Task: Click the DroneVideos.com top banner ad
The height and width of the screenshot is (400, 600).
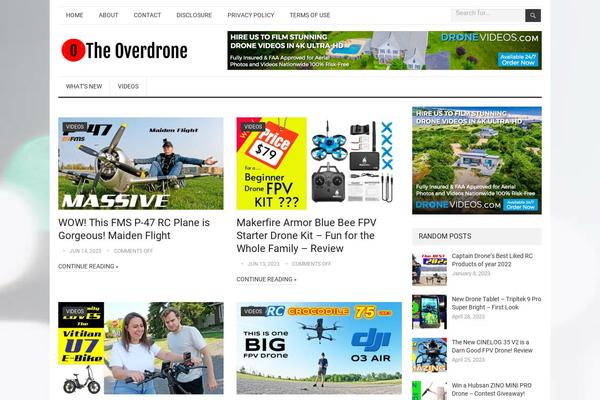Action: coord(384,51)
